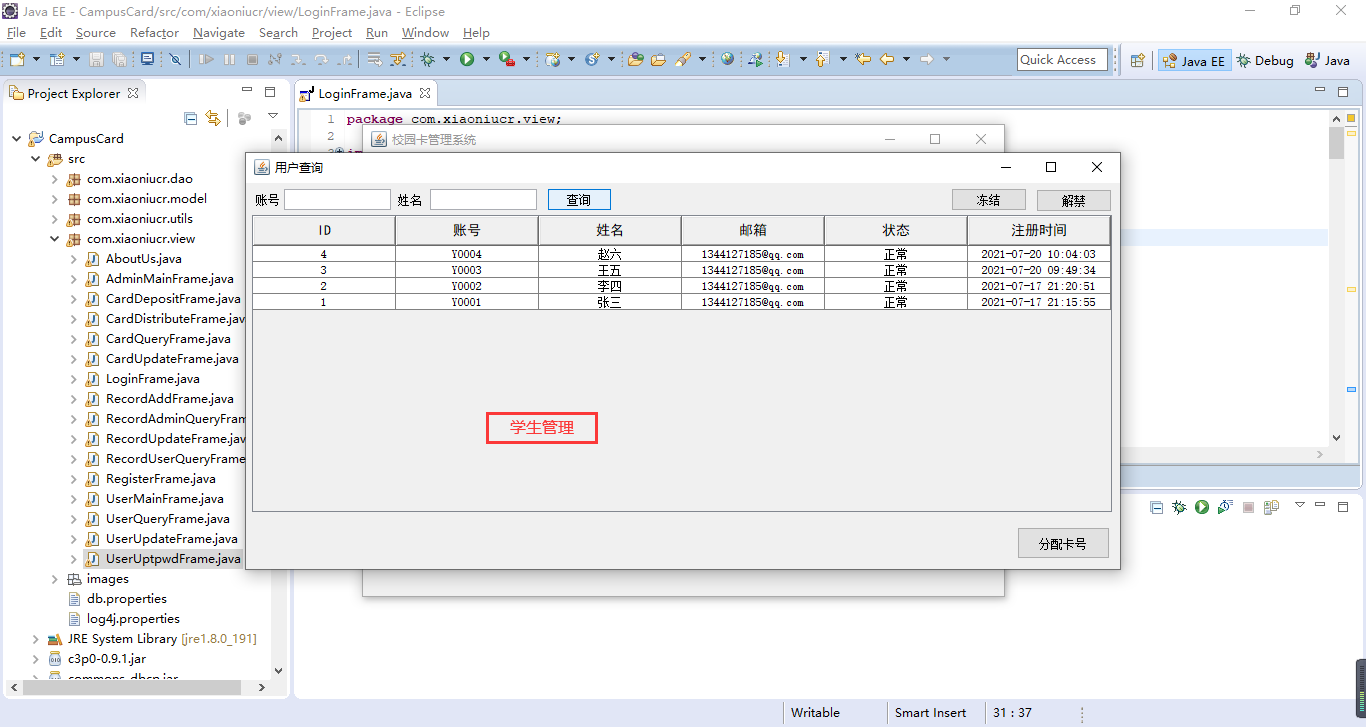Click the Previous Annotation up-arrow icon
The height and width of the screenshot is (727, 1366).
822,60
